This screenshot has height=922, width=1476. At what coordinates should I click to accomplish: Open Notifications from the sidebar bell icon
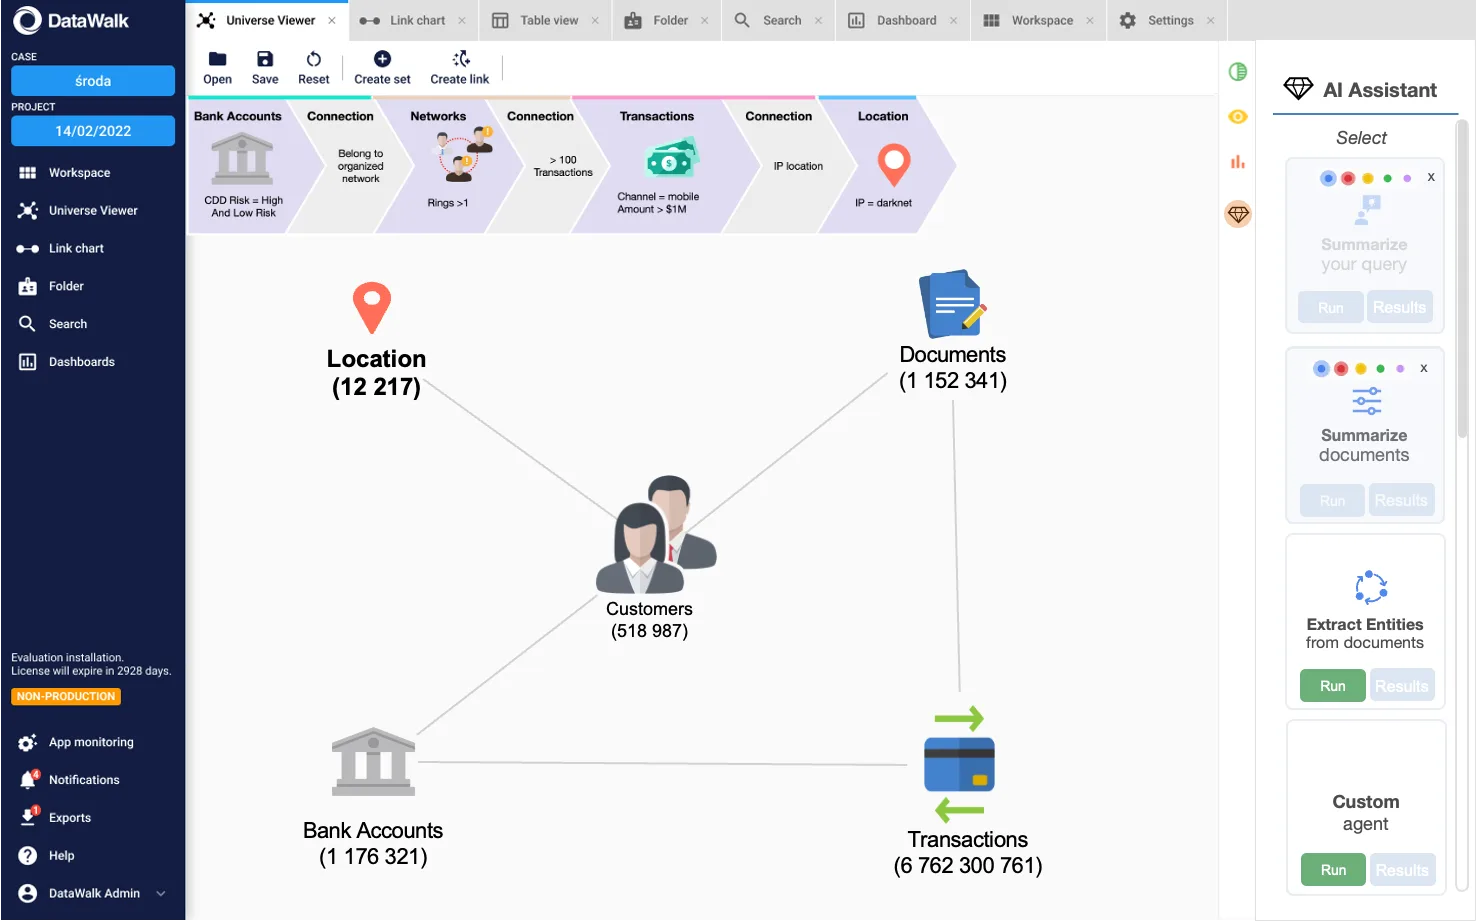coord(27,779)
